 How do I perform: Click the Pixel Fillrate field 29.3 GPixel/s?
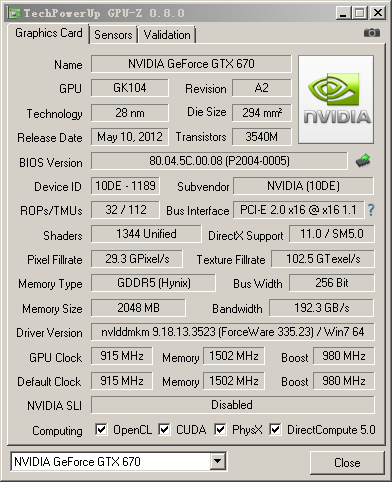click(137, 259)
